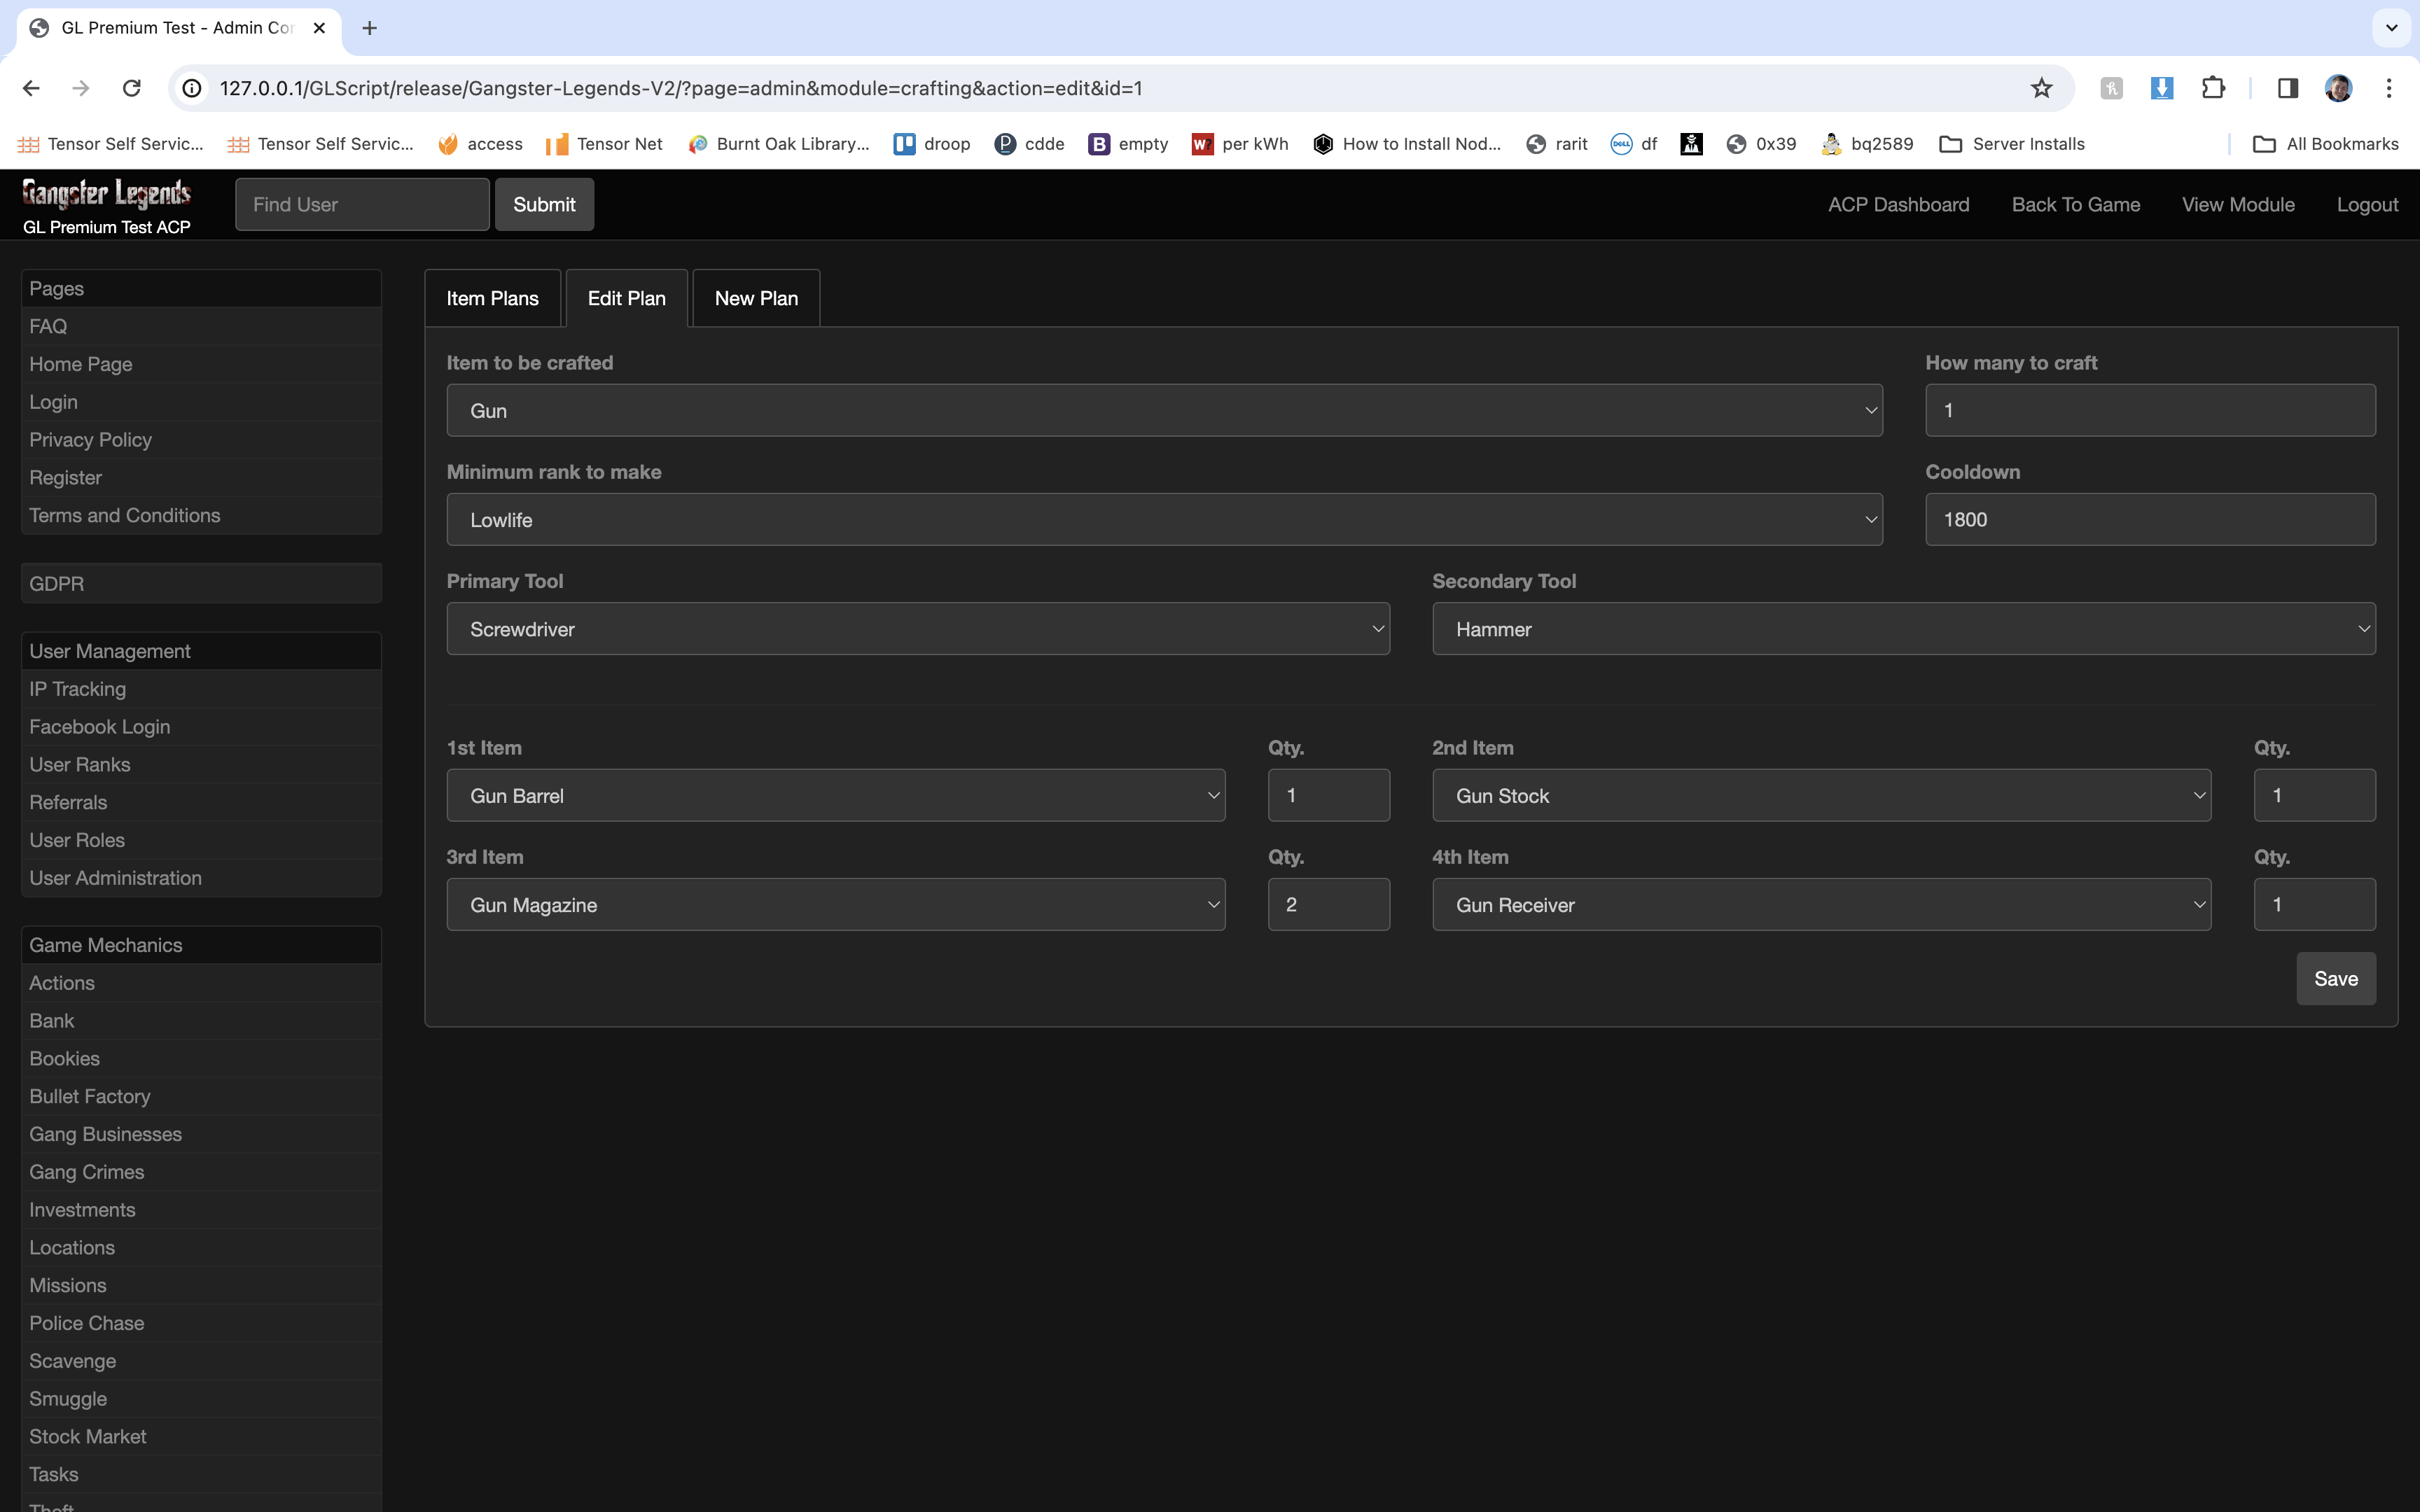The image size is (2420, 1512).
Task: Click the Cooldown input field
Action: pos(2149,520)
